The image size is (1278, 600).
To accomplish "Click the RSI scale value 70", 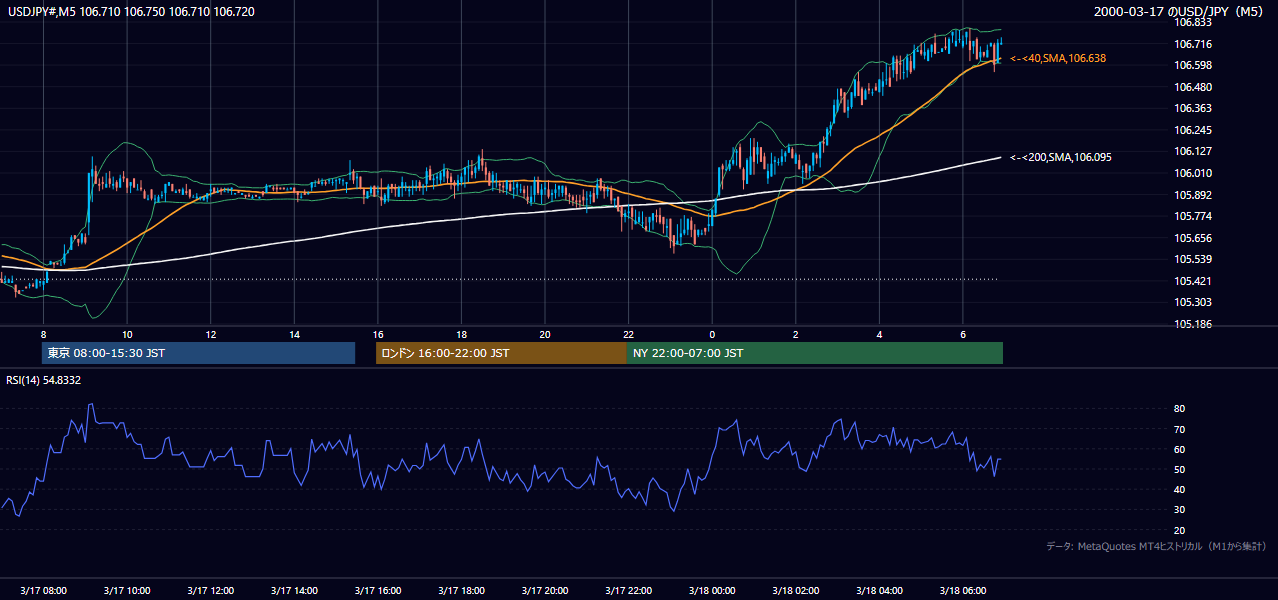I will [1180, 429].
